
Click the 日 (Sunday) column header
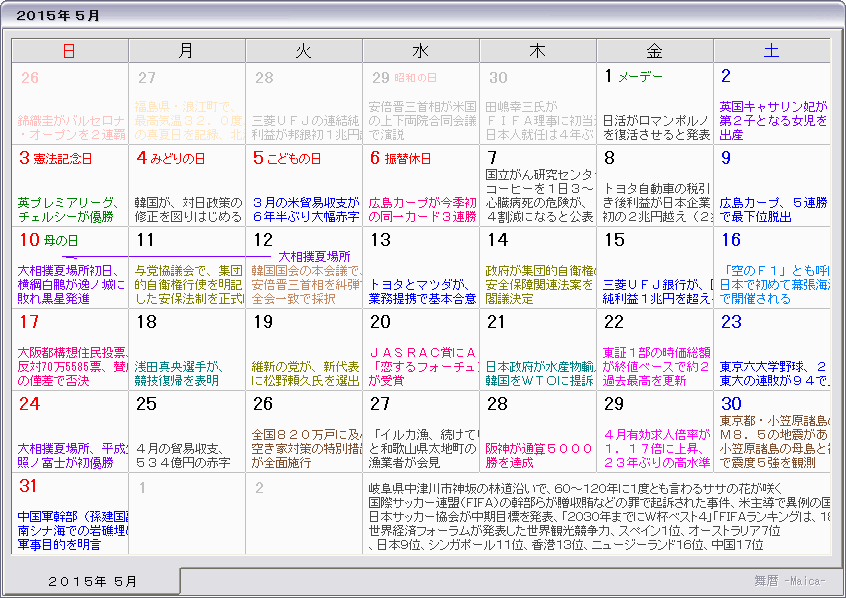[x=70, y=49]
